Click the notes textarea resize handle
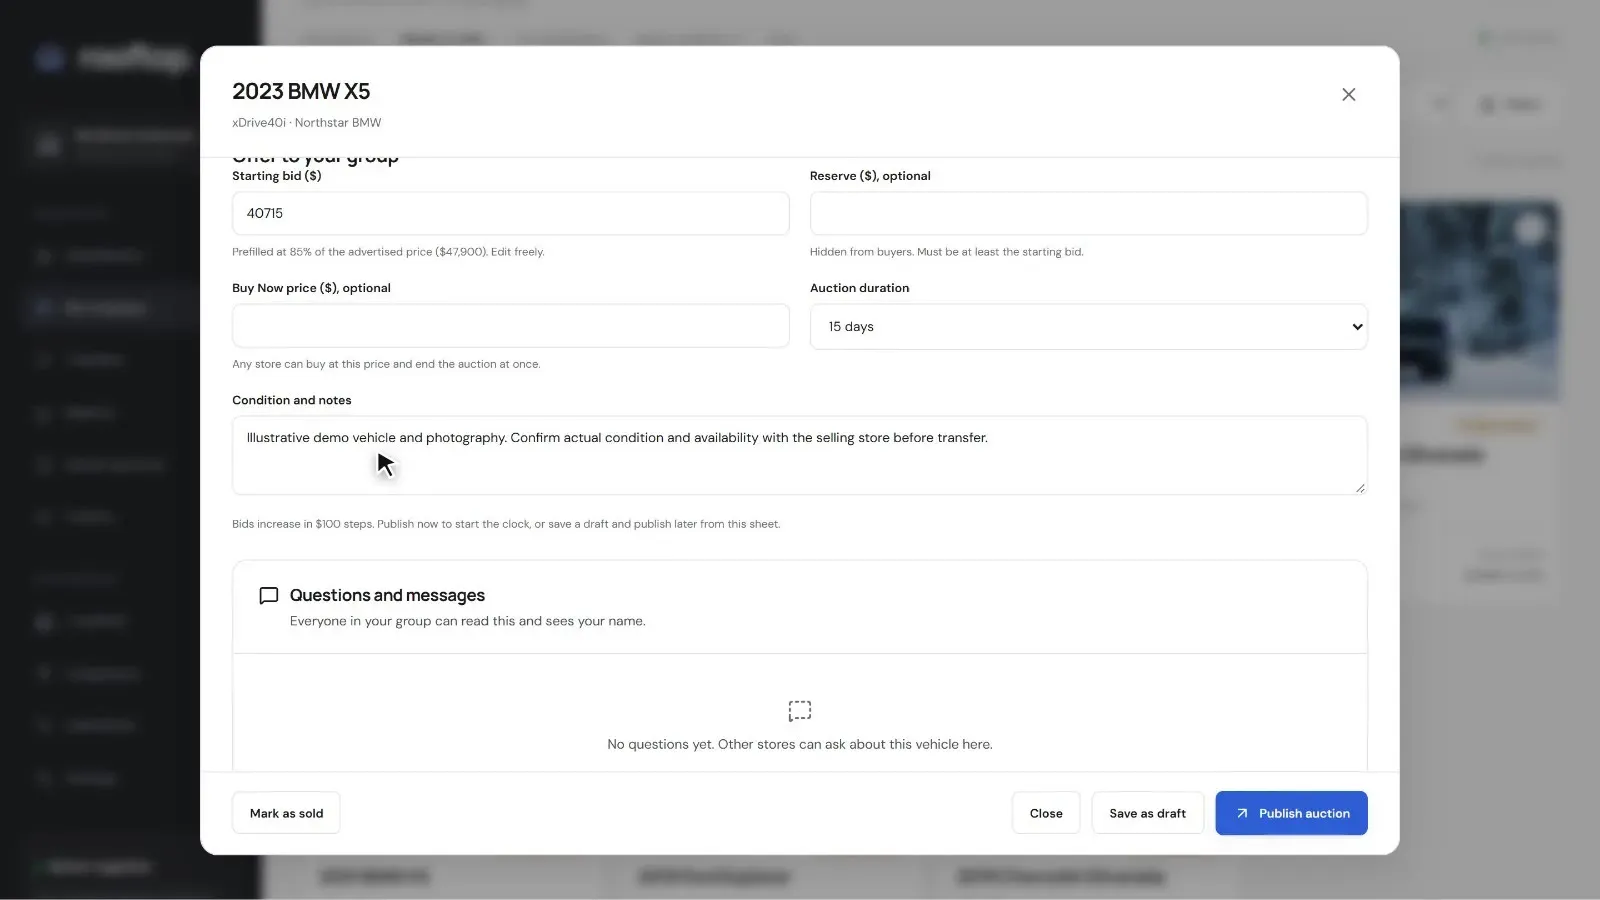Screen dimensions: 1600x900 pos(1359,487)
